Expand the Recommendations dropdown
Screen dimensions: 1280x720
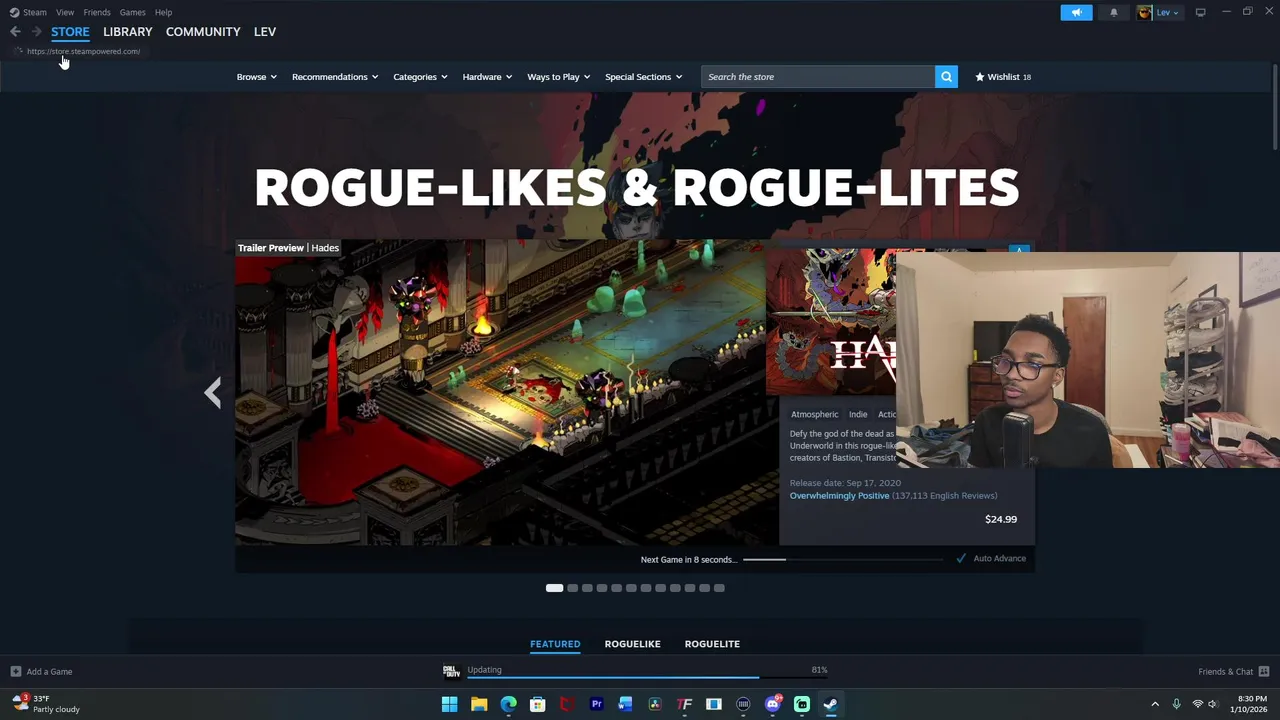pyautogui.click(x=335, y=77)
